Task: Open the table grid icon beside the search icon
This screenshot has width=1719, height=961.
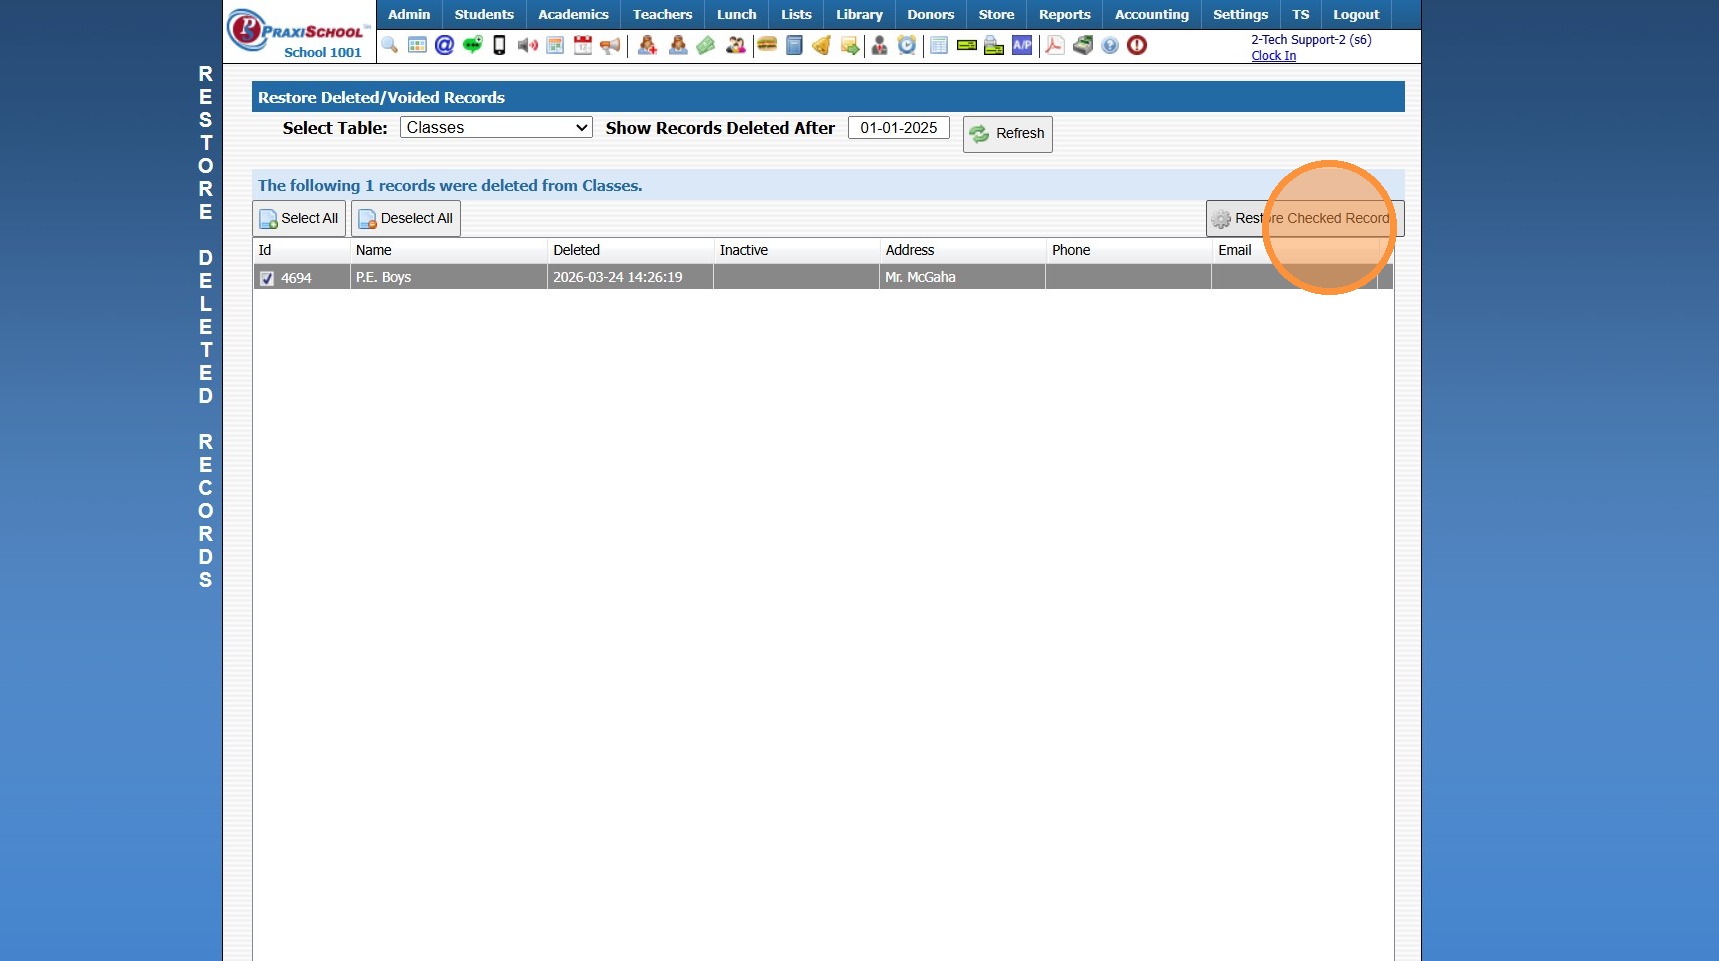Action: pos(417,45)
